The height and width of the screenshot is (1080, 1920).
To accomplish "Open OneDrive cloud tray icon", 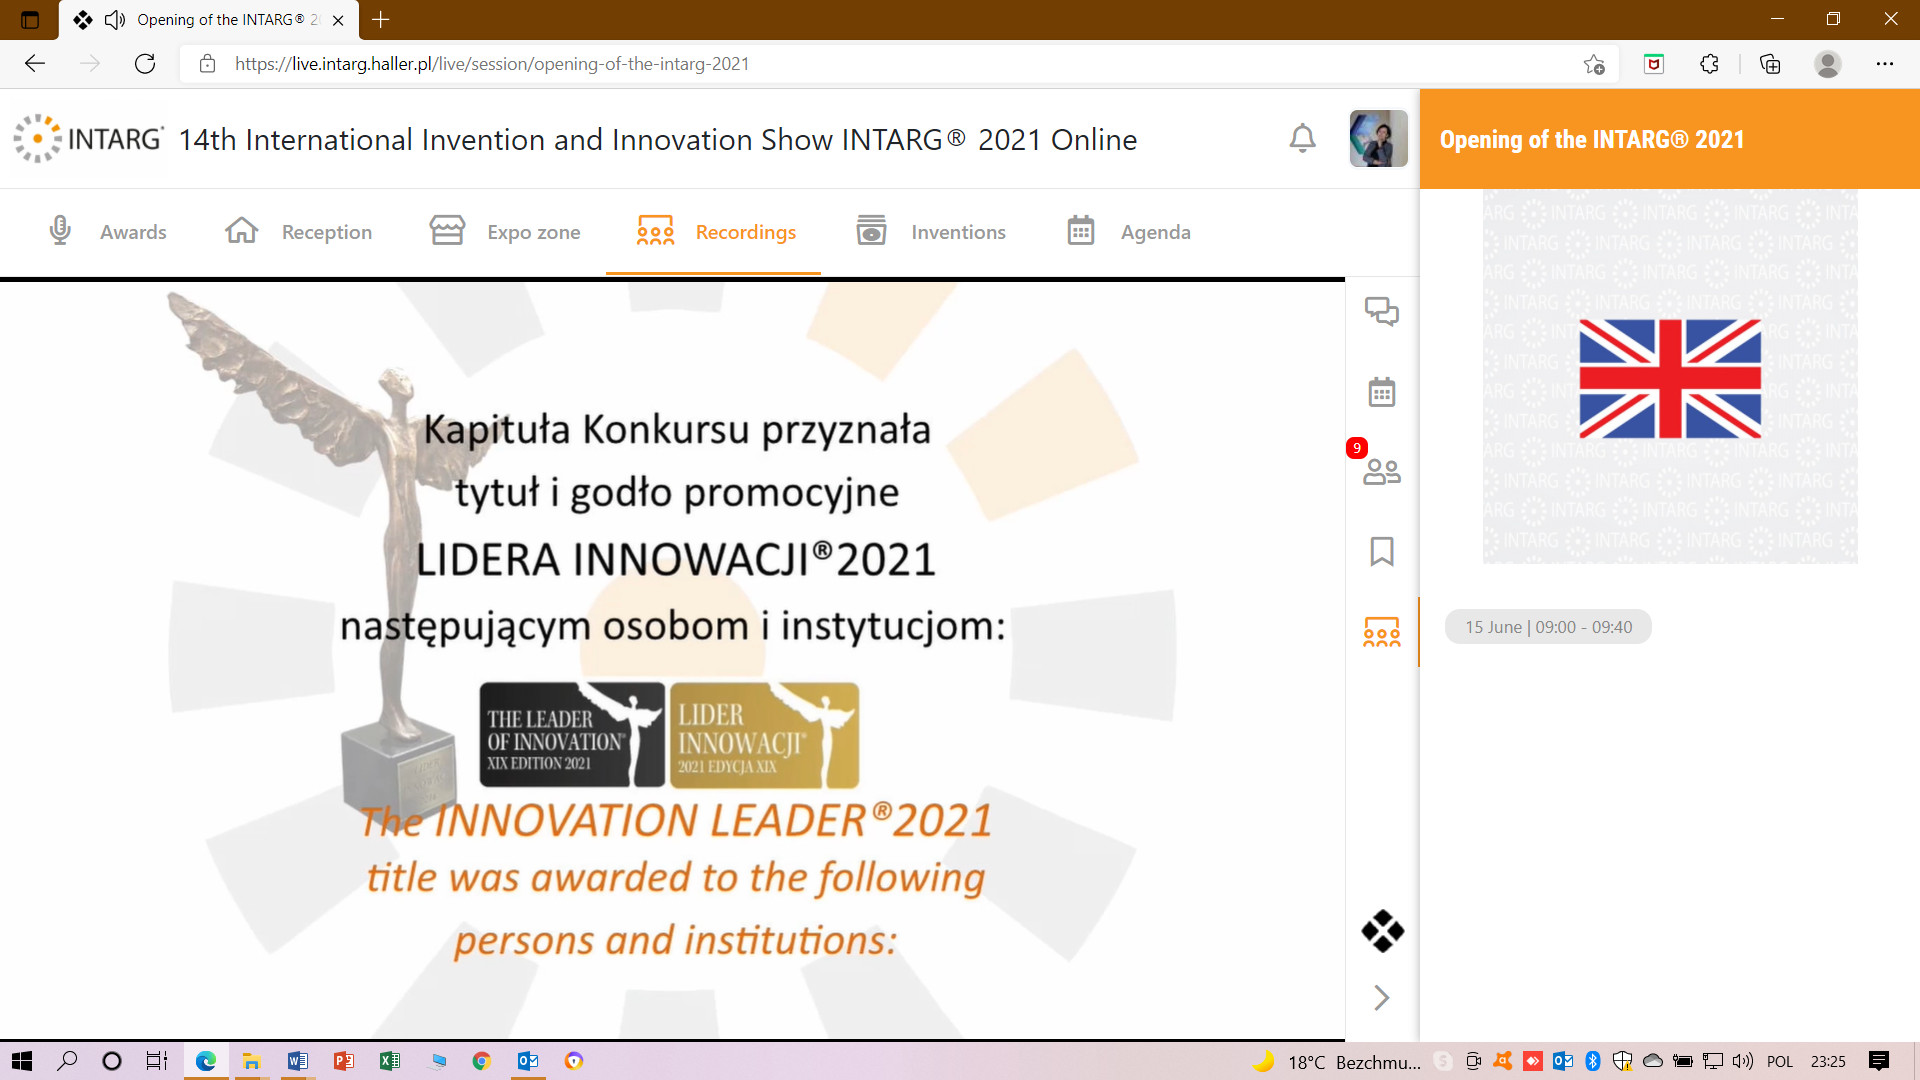I will [1653, 1061].
